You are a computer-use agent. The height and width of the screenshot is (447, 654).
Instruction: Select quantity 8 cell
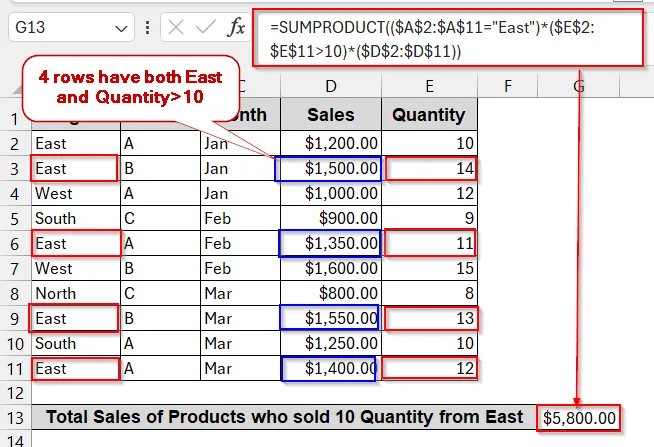click(x=429, y=294)
